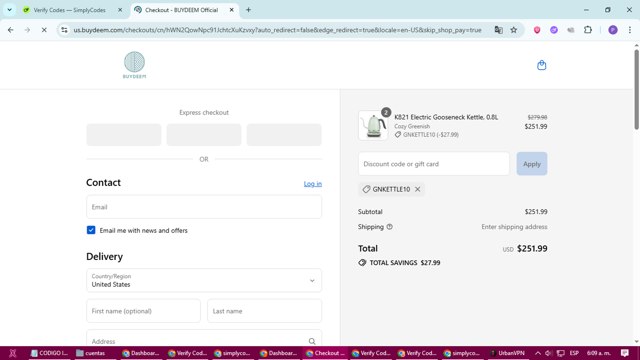Go back to the previous page
This screenshot has height=360, width=640.
pos(11,30)
